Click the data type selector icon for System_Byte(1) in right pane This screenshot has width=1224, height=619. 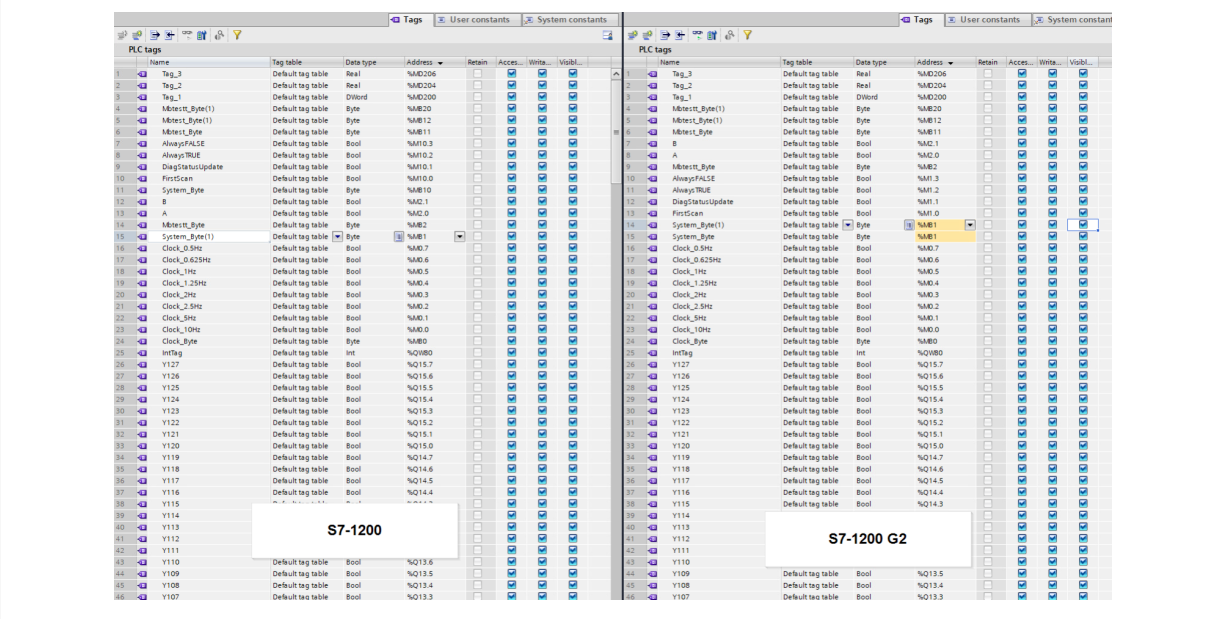click(x=909, y=225)
